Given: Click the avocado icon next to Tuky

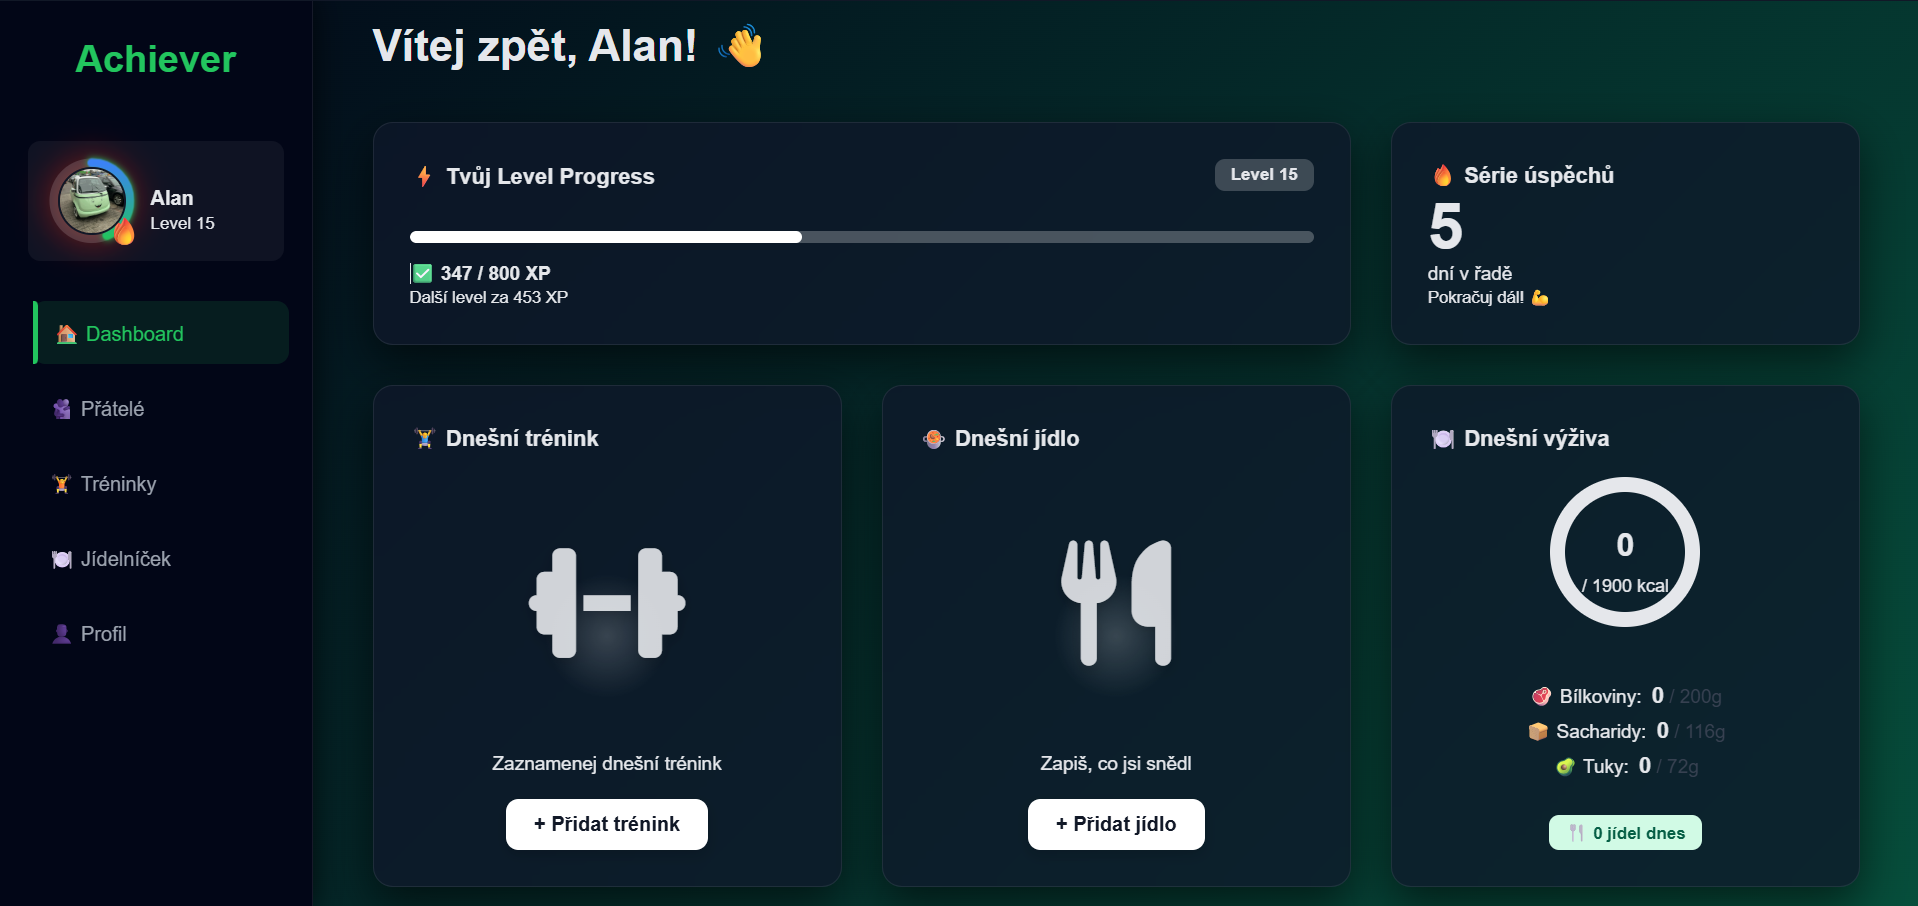Looking at the screenshot, I should 1565,767.
